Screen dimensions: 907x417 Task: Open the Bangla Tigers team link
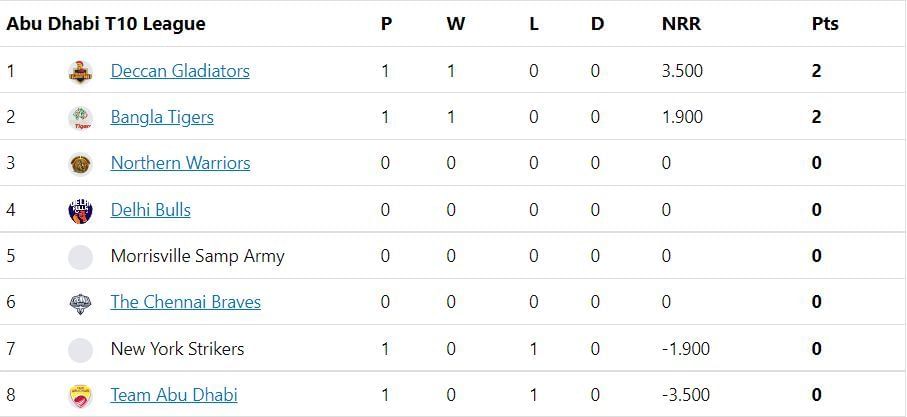click(162, 117)
